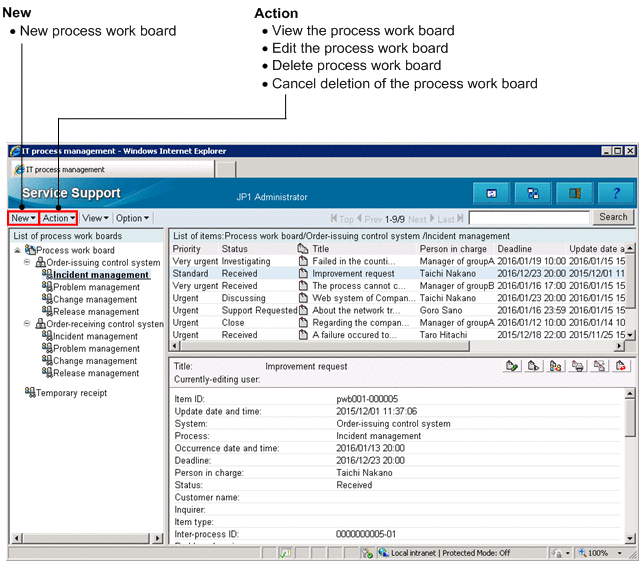Click 'Goro Sano' in Person in charge column
643x565 pixels.
tap(441, 310)
